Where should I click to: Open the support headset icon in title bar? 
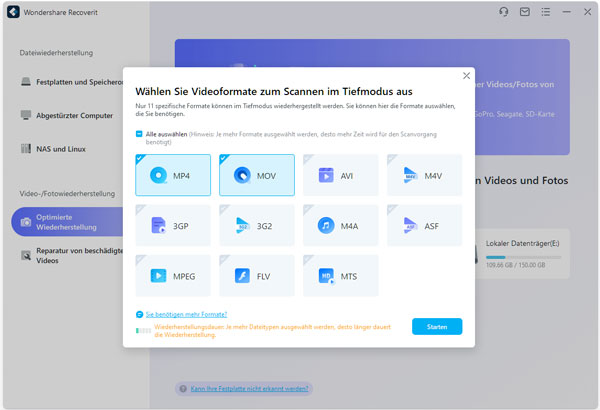click(504, 12)
